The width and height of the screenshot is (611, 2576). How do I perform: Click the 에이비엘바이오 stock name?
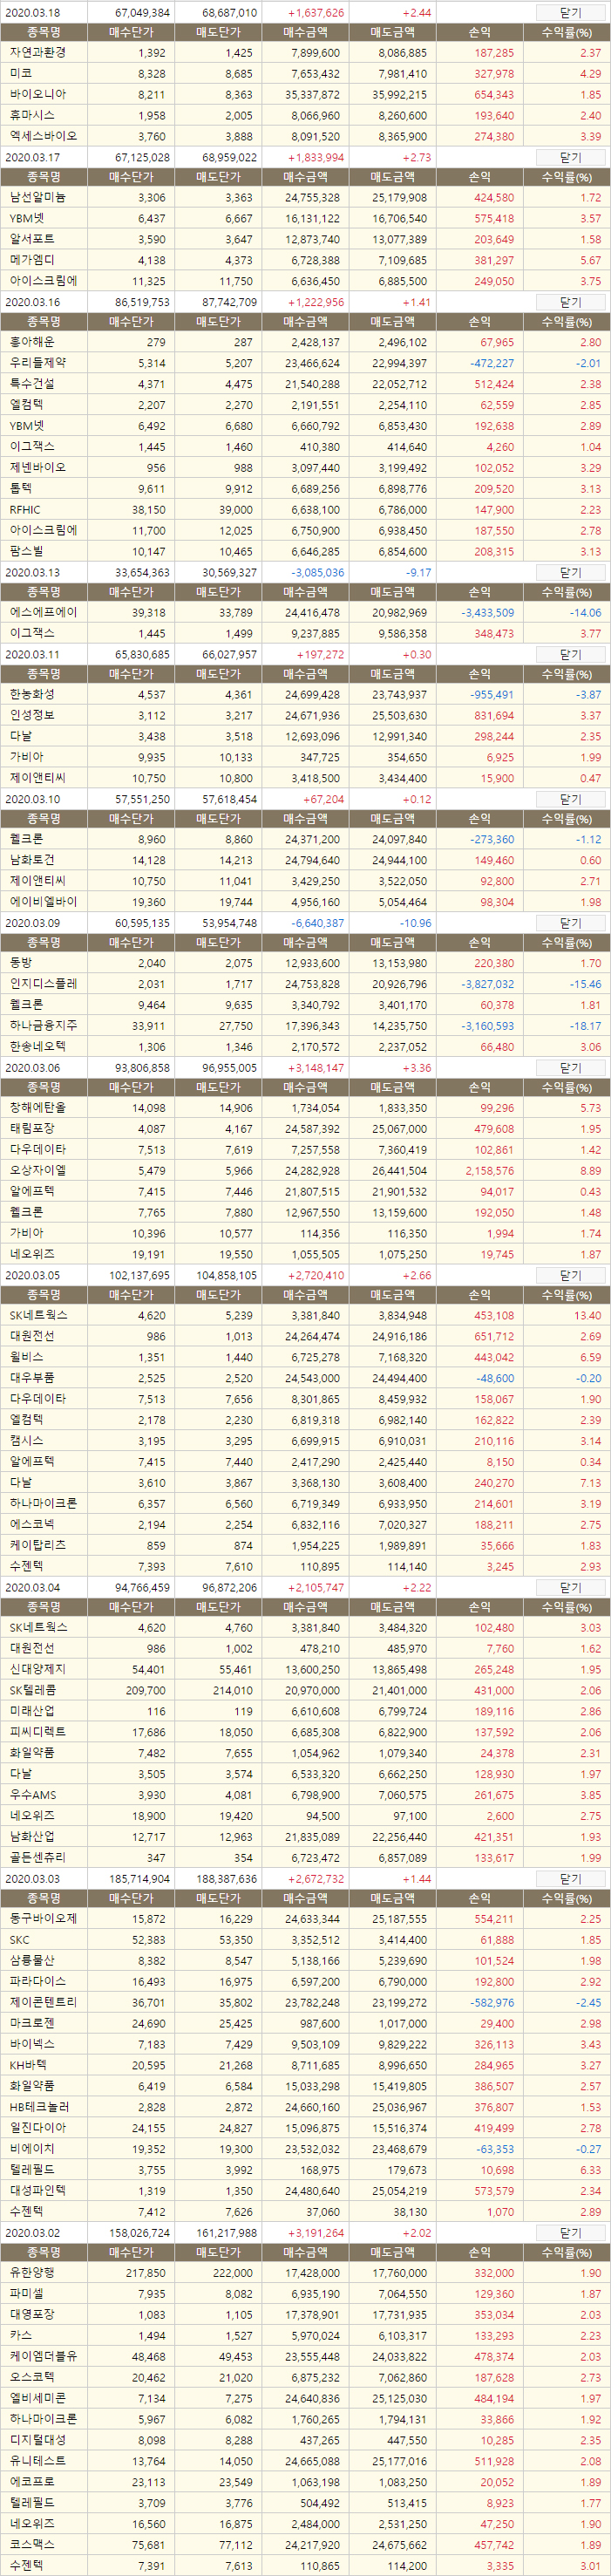pos(43,902)
